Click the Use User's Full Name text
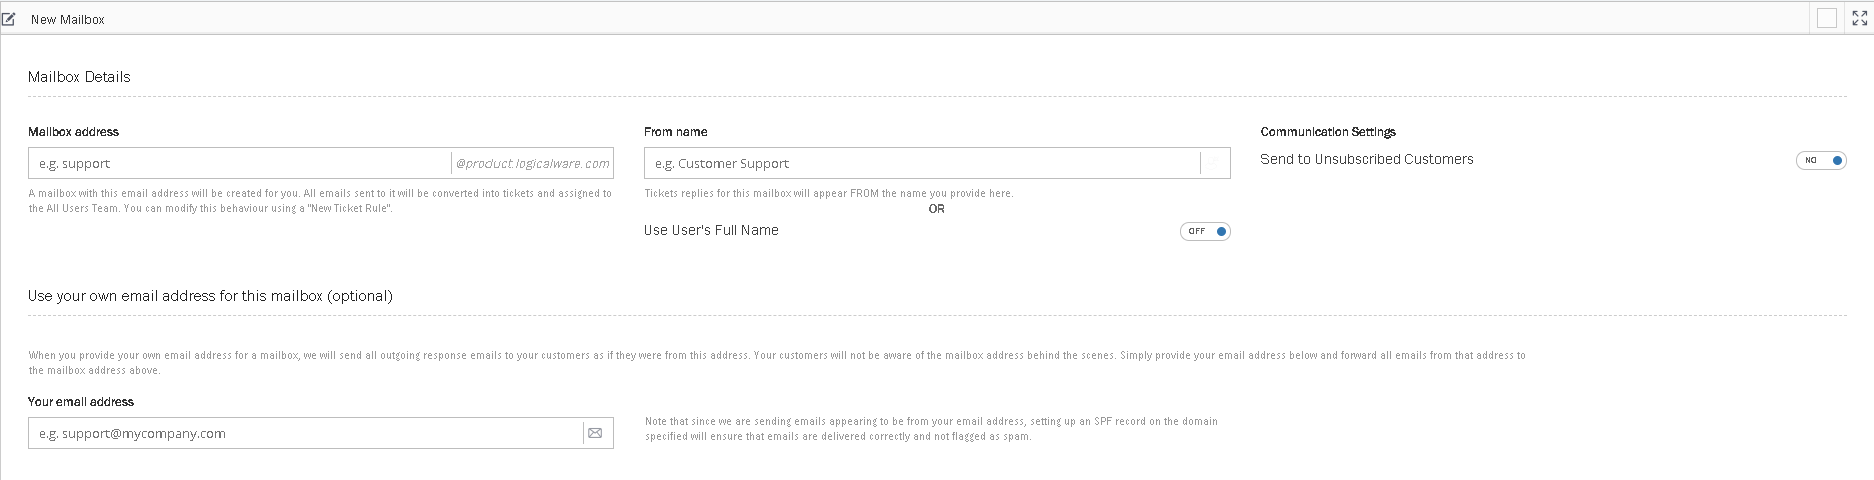The image size is (1874, 480). (x=711, y=230)
